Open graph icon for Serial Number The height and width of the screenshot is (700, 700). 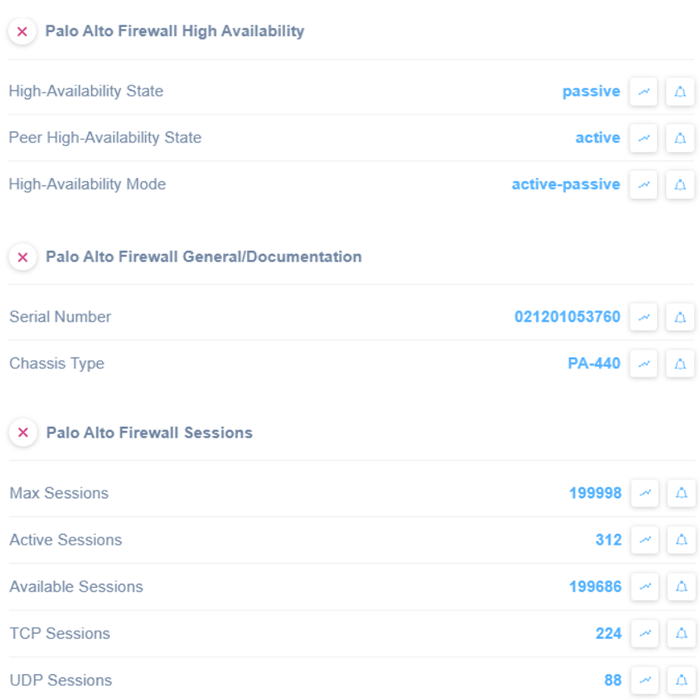[644, 317]
